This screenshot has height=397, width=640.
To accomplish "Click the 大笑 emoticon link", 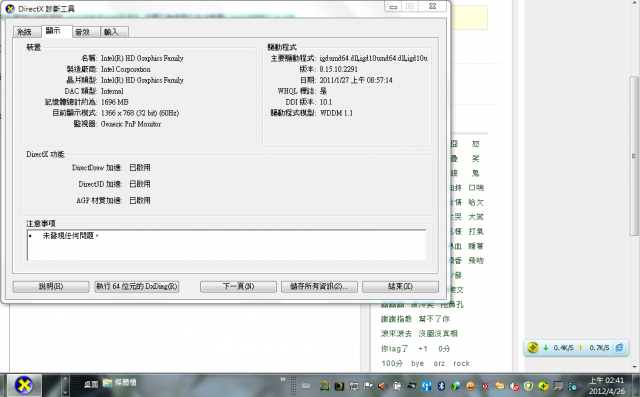I will click(x=476, y=217).
